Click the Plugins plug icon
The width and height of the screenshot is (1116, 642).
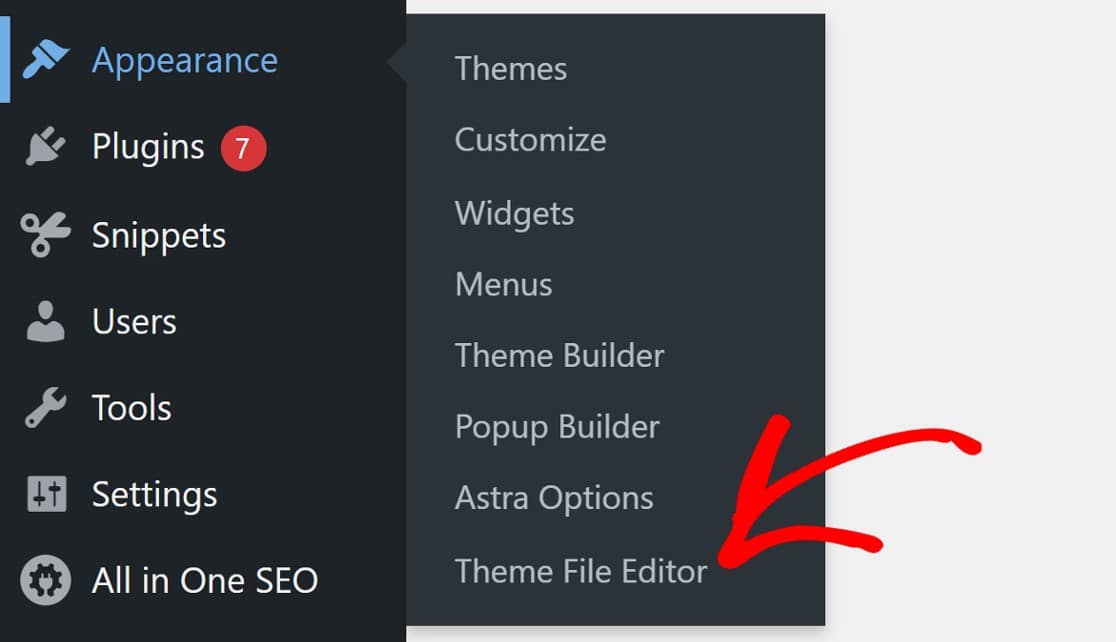pos(46,147)
